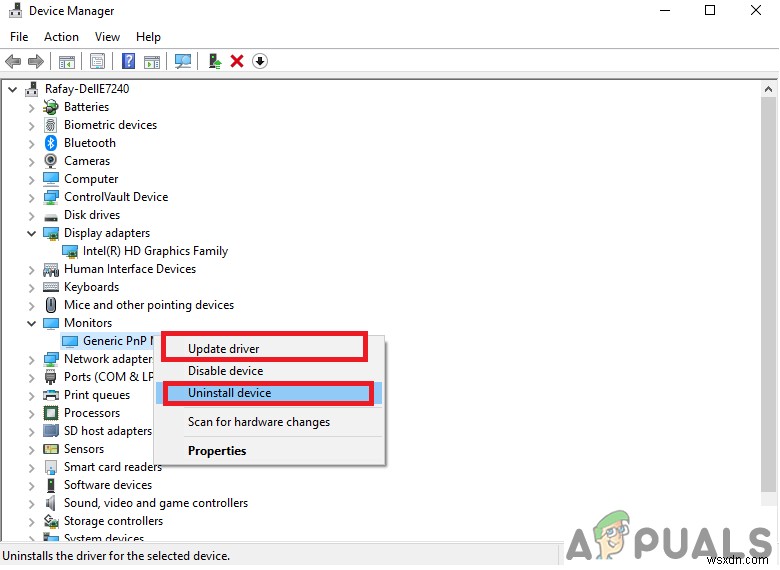Viewport: 780px width, 570px height.
Task: Collapse the Rafay-DellE7240 root node
Action: [12, 90]
